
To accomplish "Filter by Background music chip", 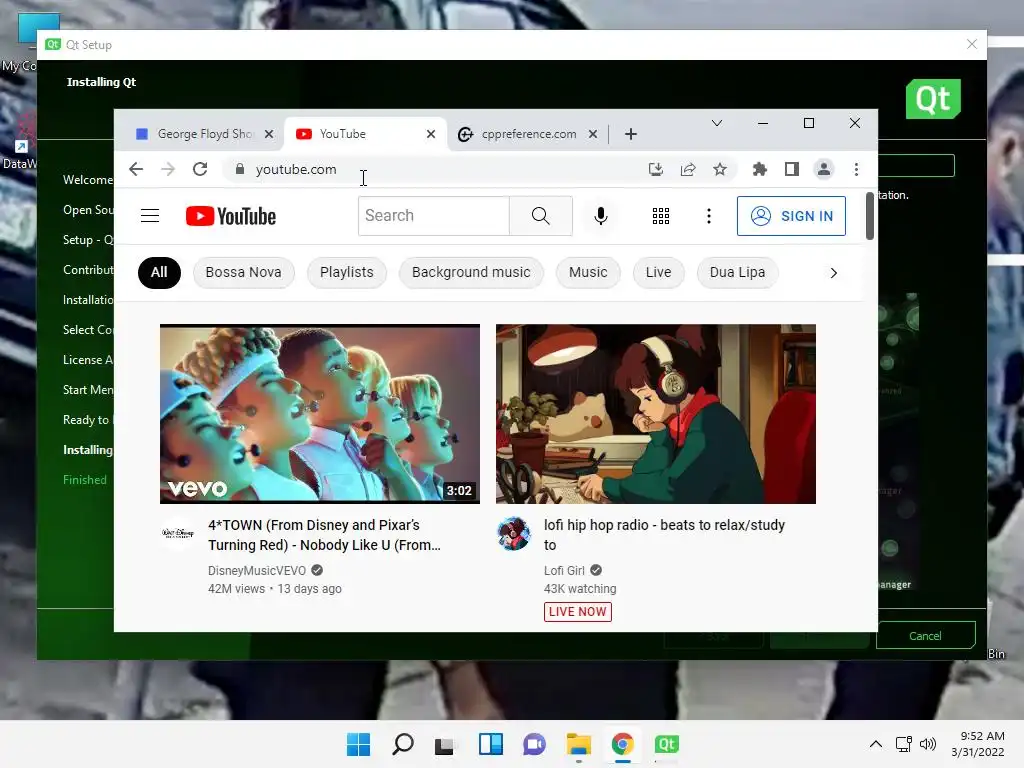I will [x=471, y=272].
